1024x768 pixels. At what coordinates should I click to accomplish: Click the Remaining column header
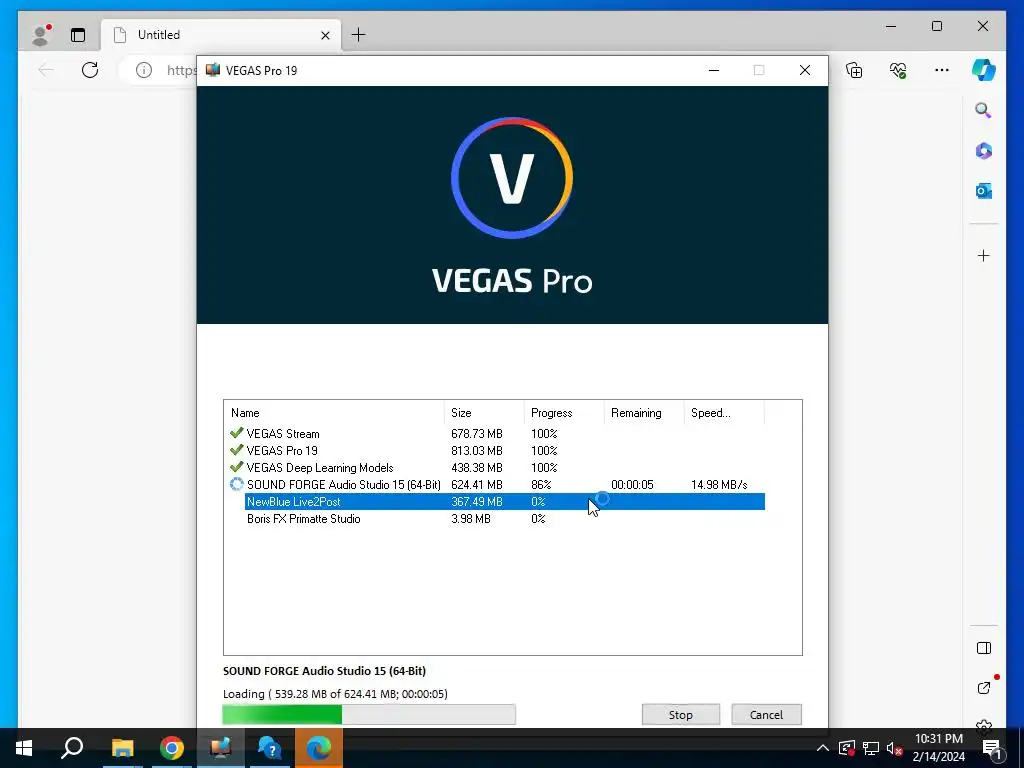644,413
